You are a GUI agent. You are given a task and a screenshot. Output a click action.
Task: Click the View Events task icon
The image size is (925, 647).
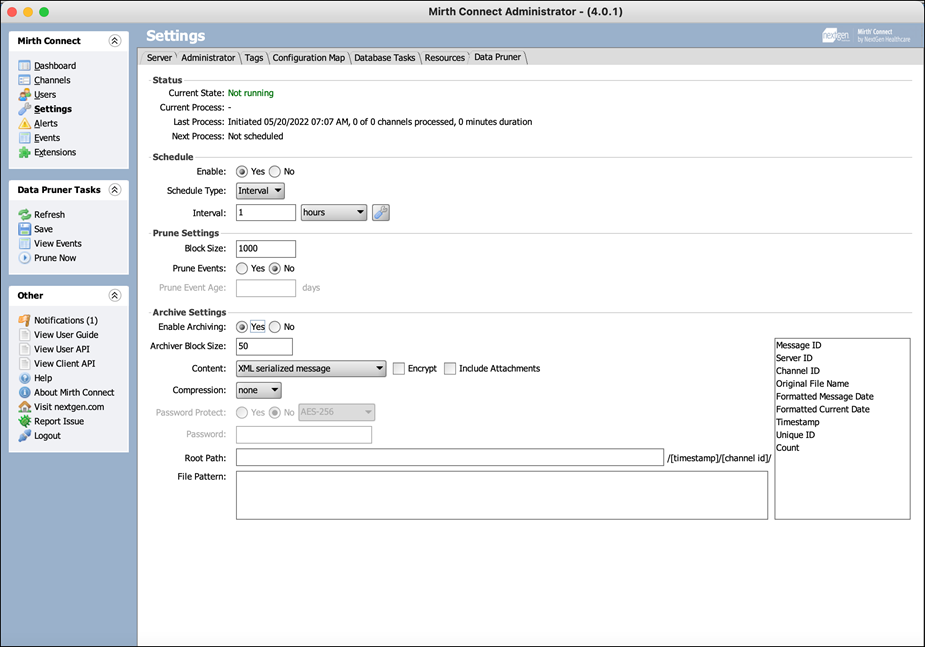click(x=24, y=244)
